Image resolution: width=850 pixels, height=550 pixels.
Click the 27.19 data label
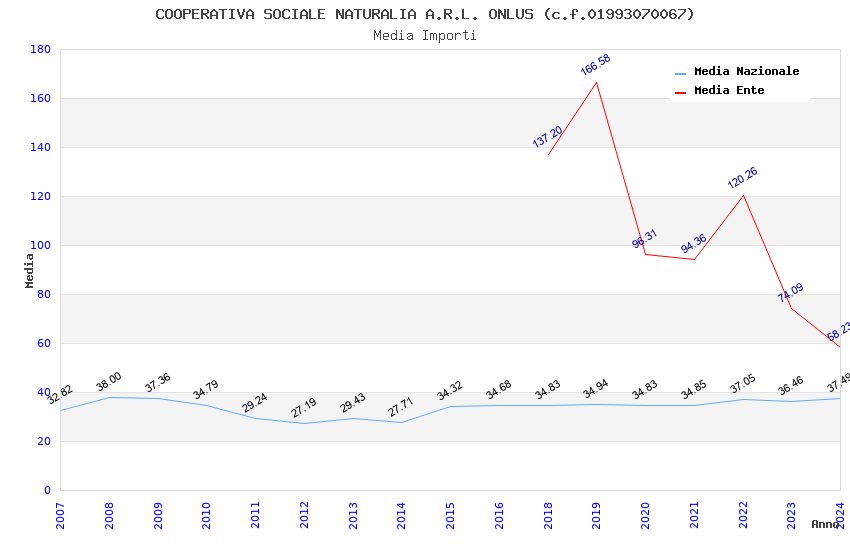pos(303,408)
